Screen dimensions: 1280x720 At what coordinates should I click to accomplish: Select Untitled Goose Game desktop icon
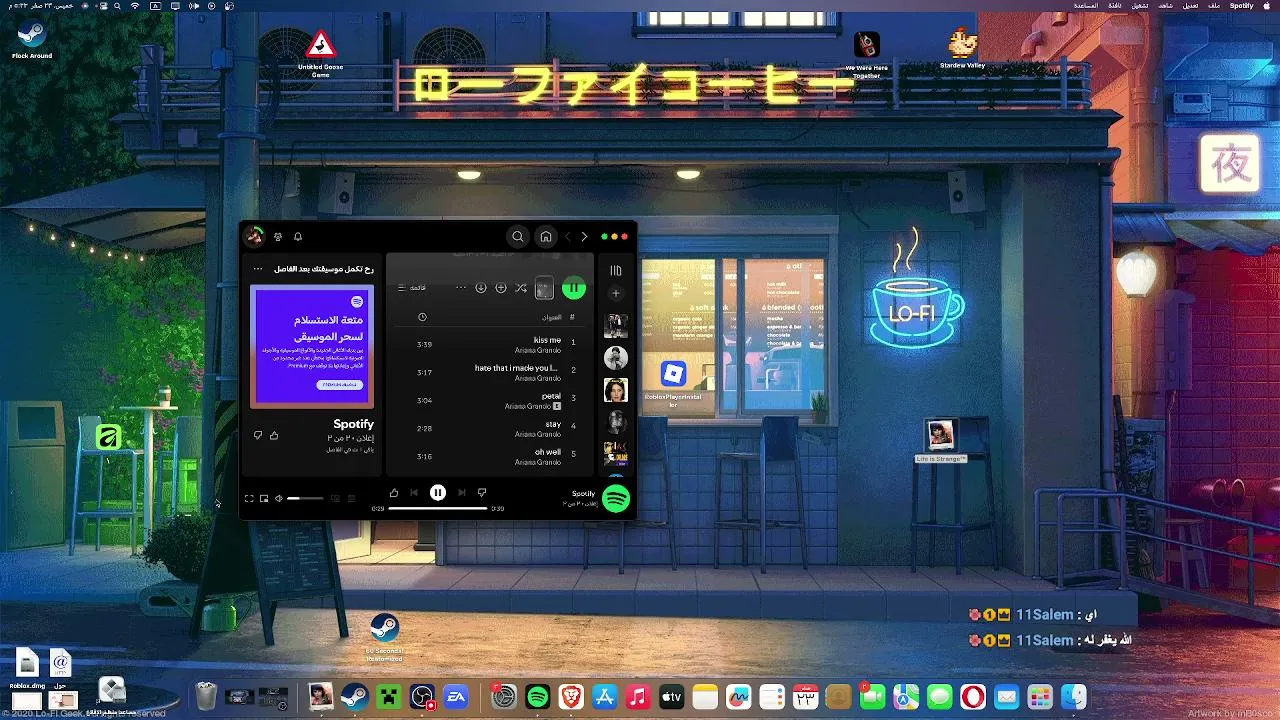pyautogui.click(x=320, y=53)
